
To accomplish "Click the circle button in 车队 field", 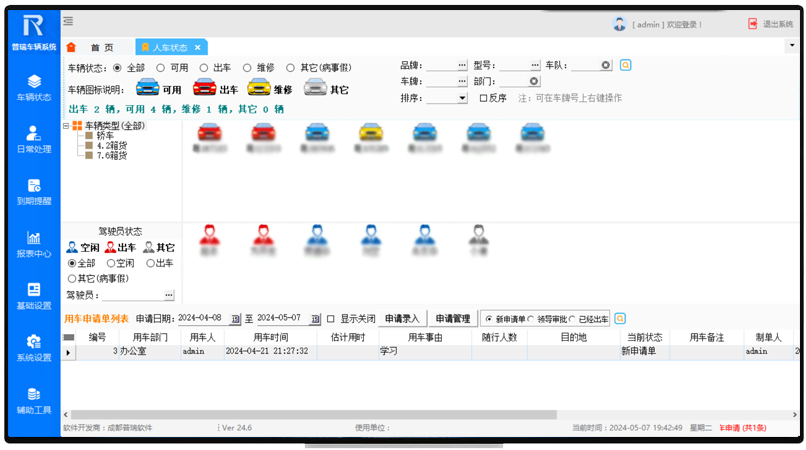I will point(606,65).
